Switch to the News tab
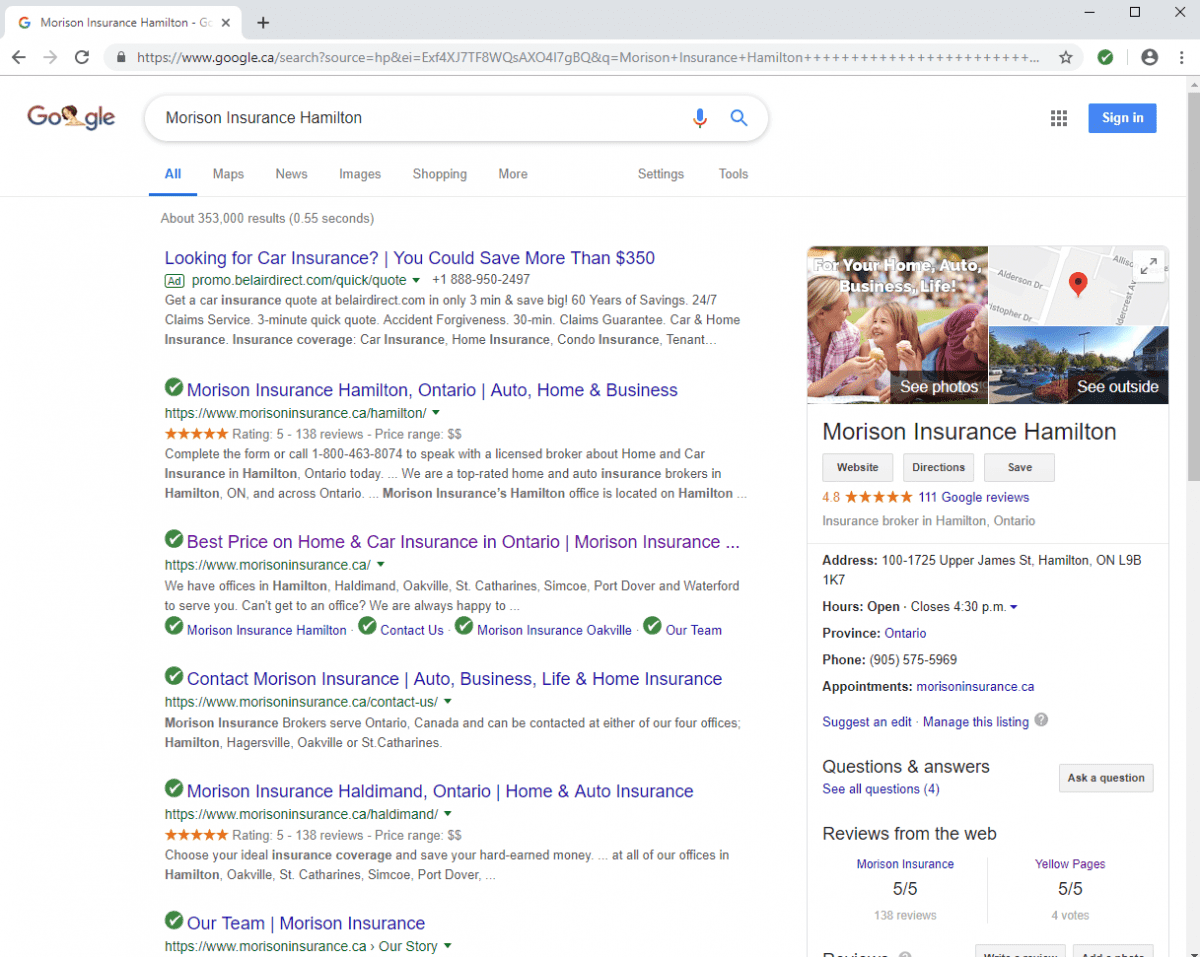The width and height of the screenshot is (1200, 957). 291,174
